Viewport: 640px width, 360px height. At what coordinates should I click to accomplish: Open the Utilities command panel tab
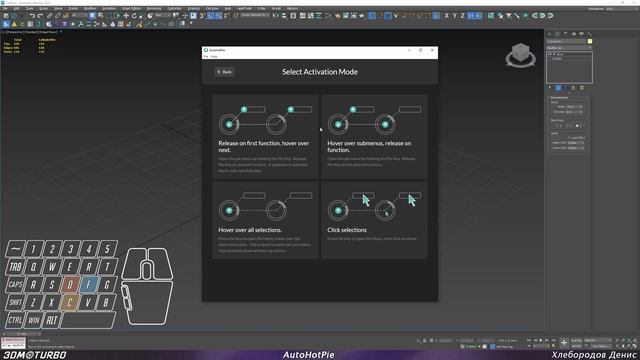[x=589, y=34]
